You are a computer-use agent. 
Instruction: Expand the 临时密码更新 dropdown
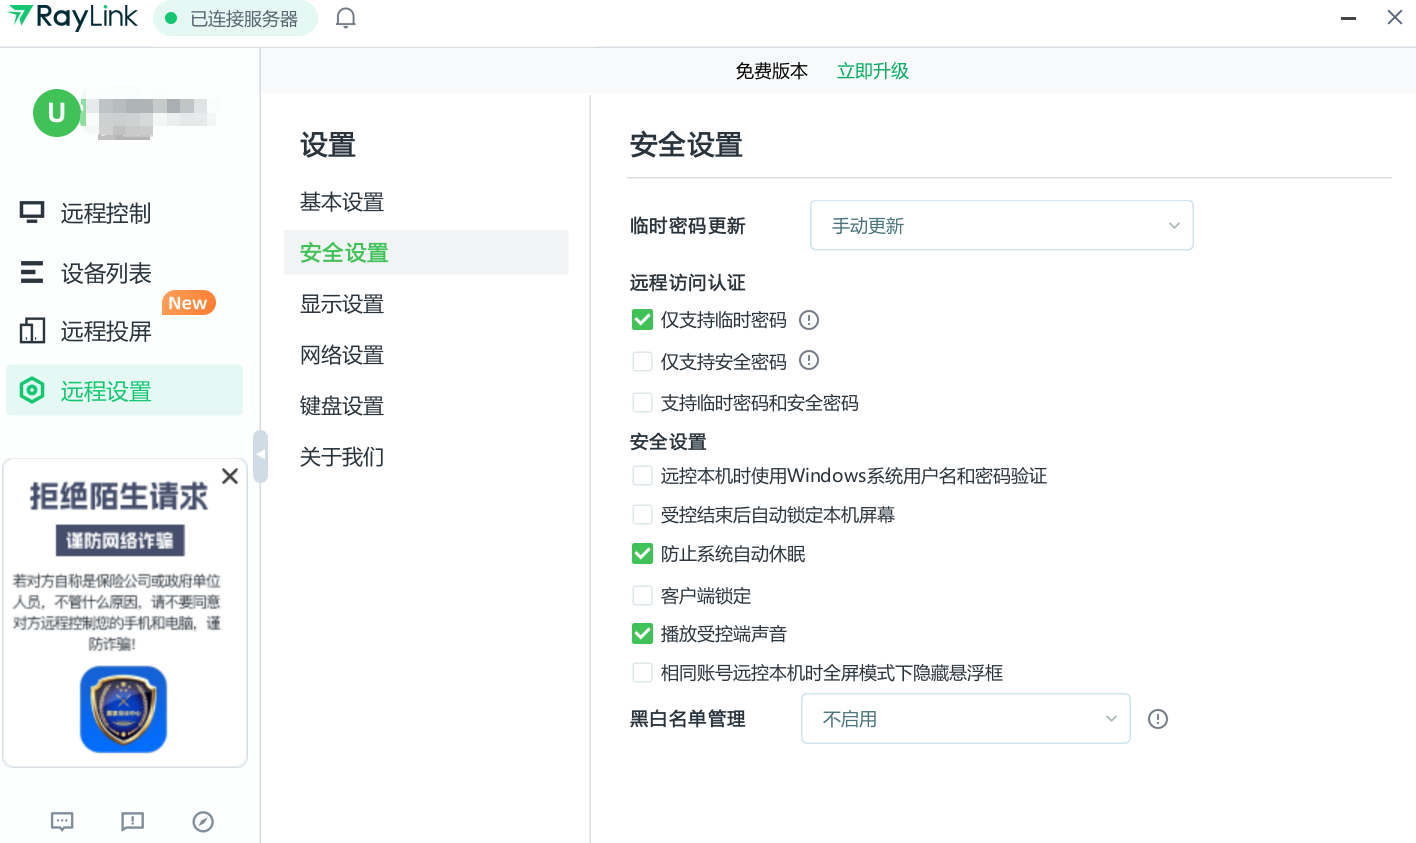1001,226
